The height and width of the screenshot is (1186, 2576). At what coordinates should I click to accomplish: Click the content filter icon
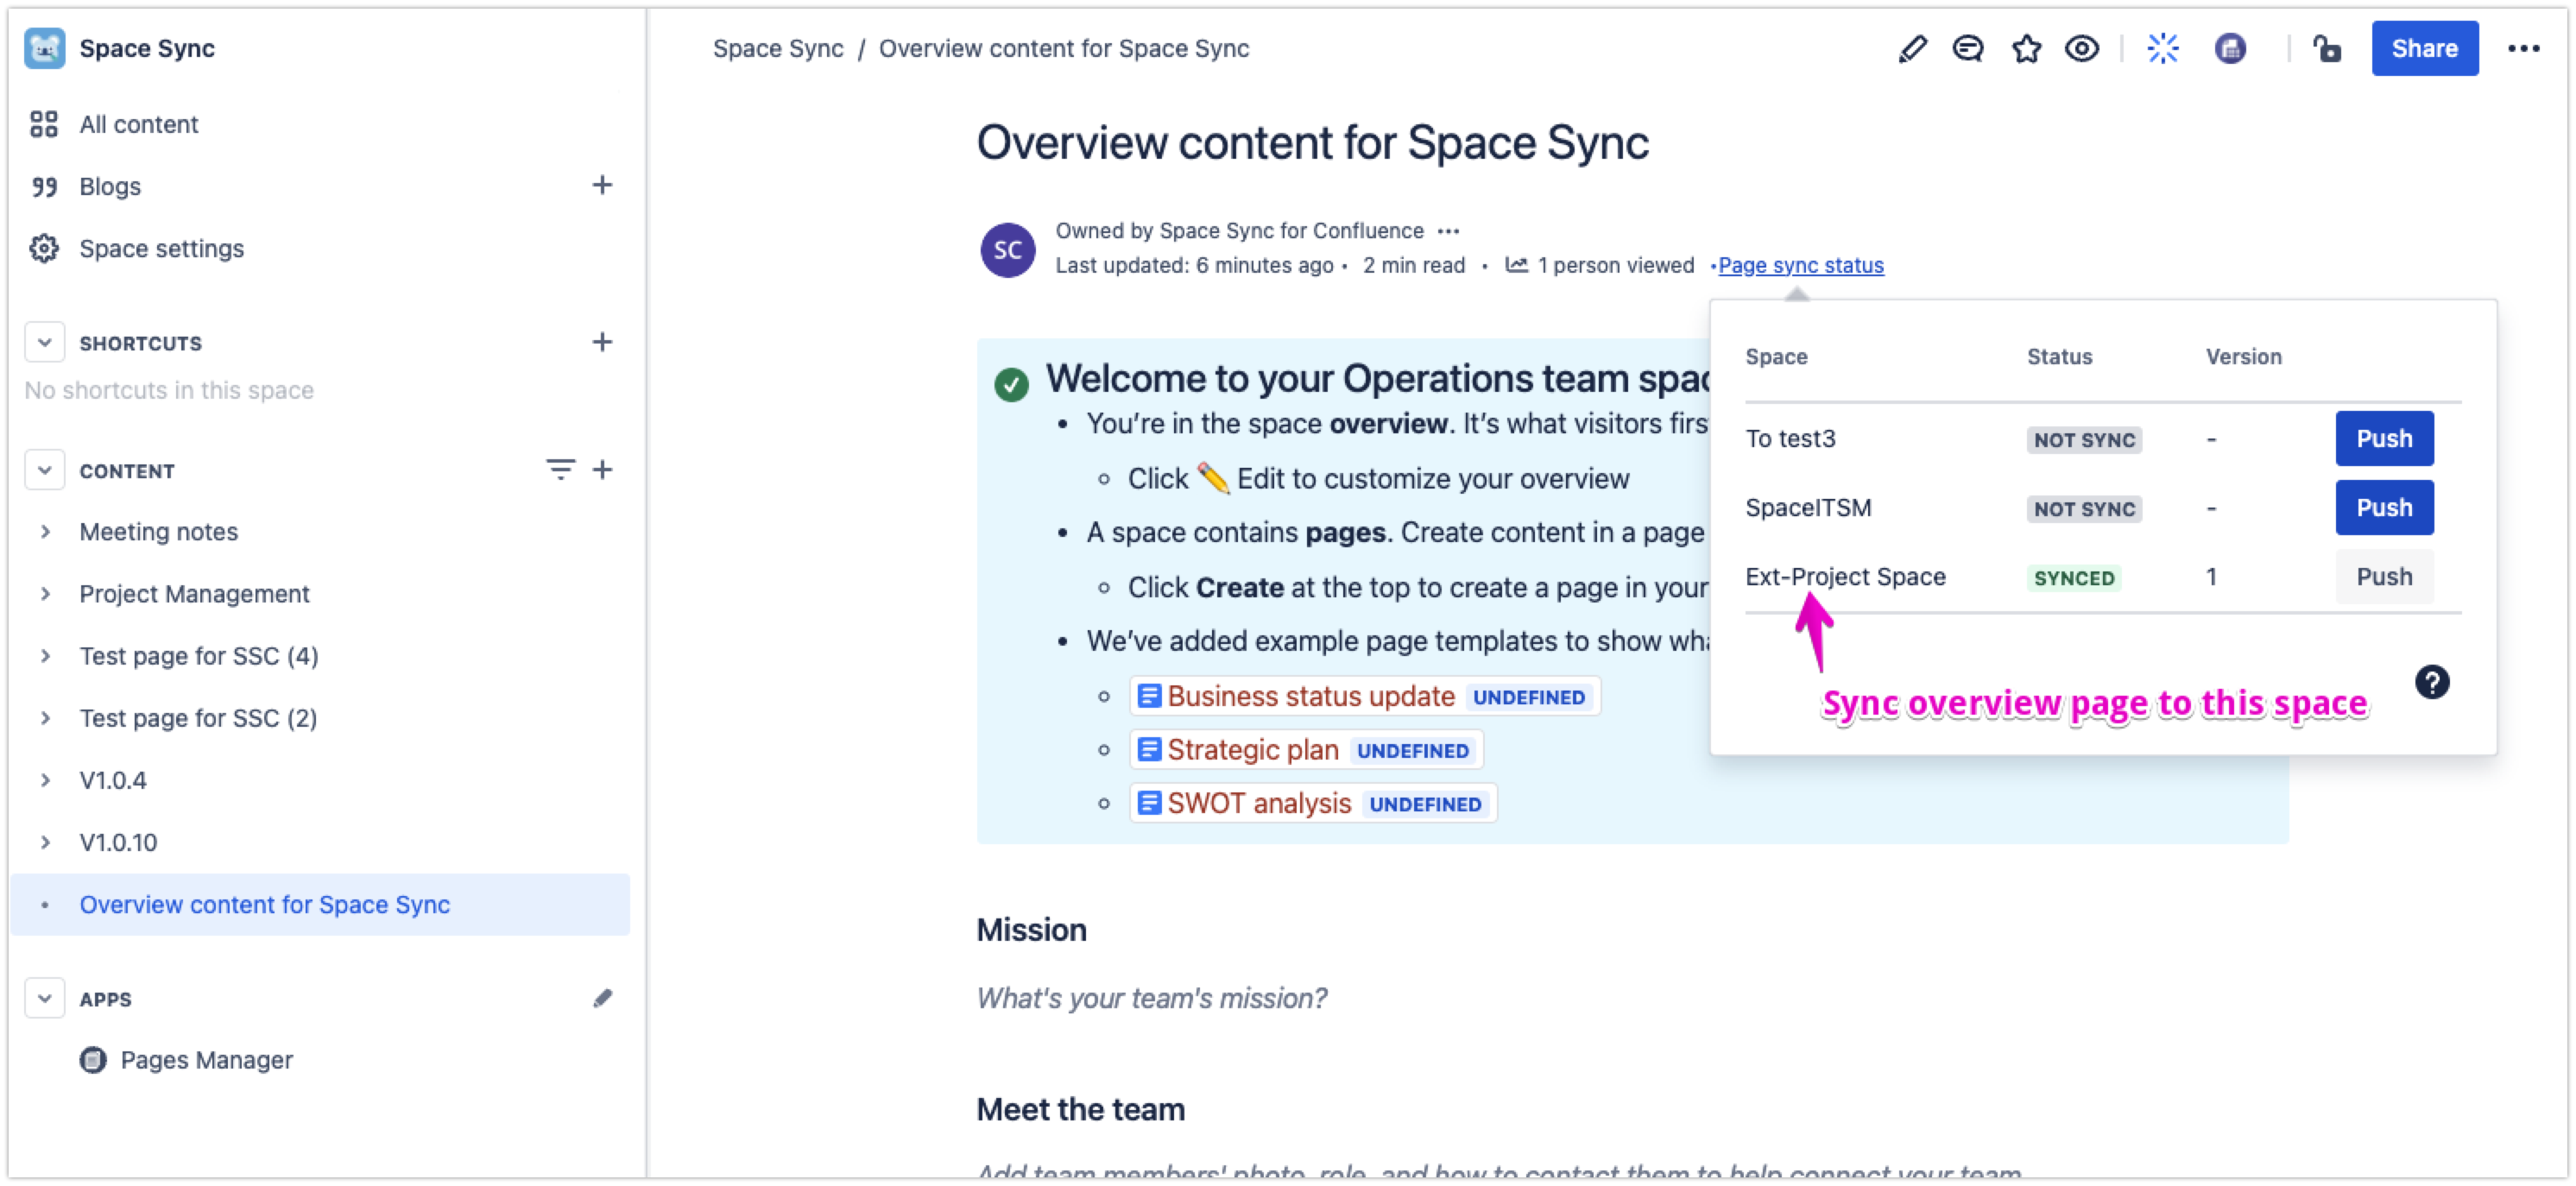pos(560,469)
